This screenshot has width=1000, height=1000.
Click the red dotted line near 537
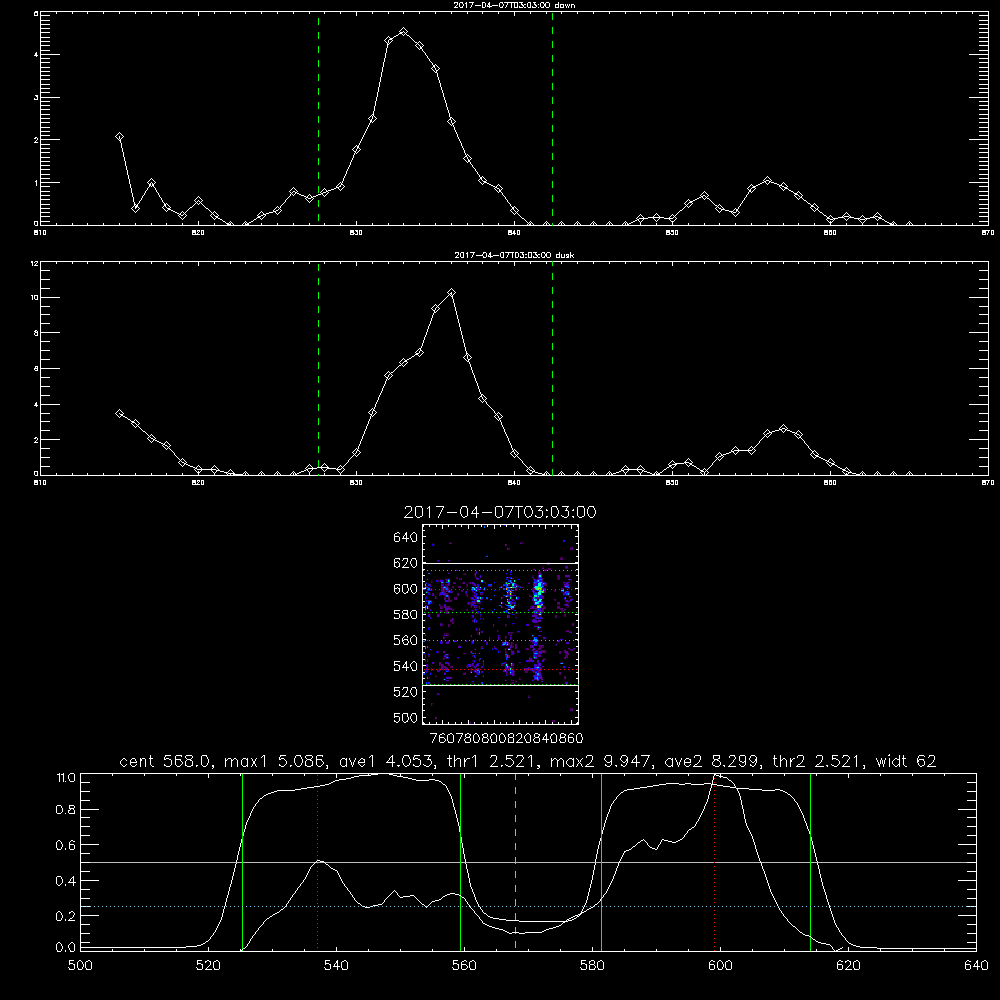[x=318, y=862]
